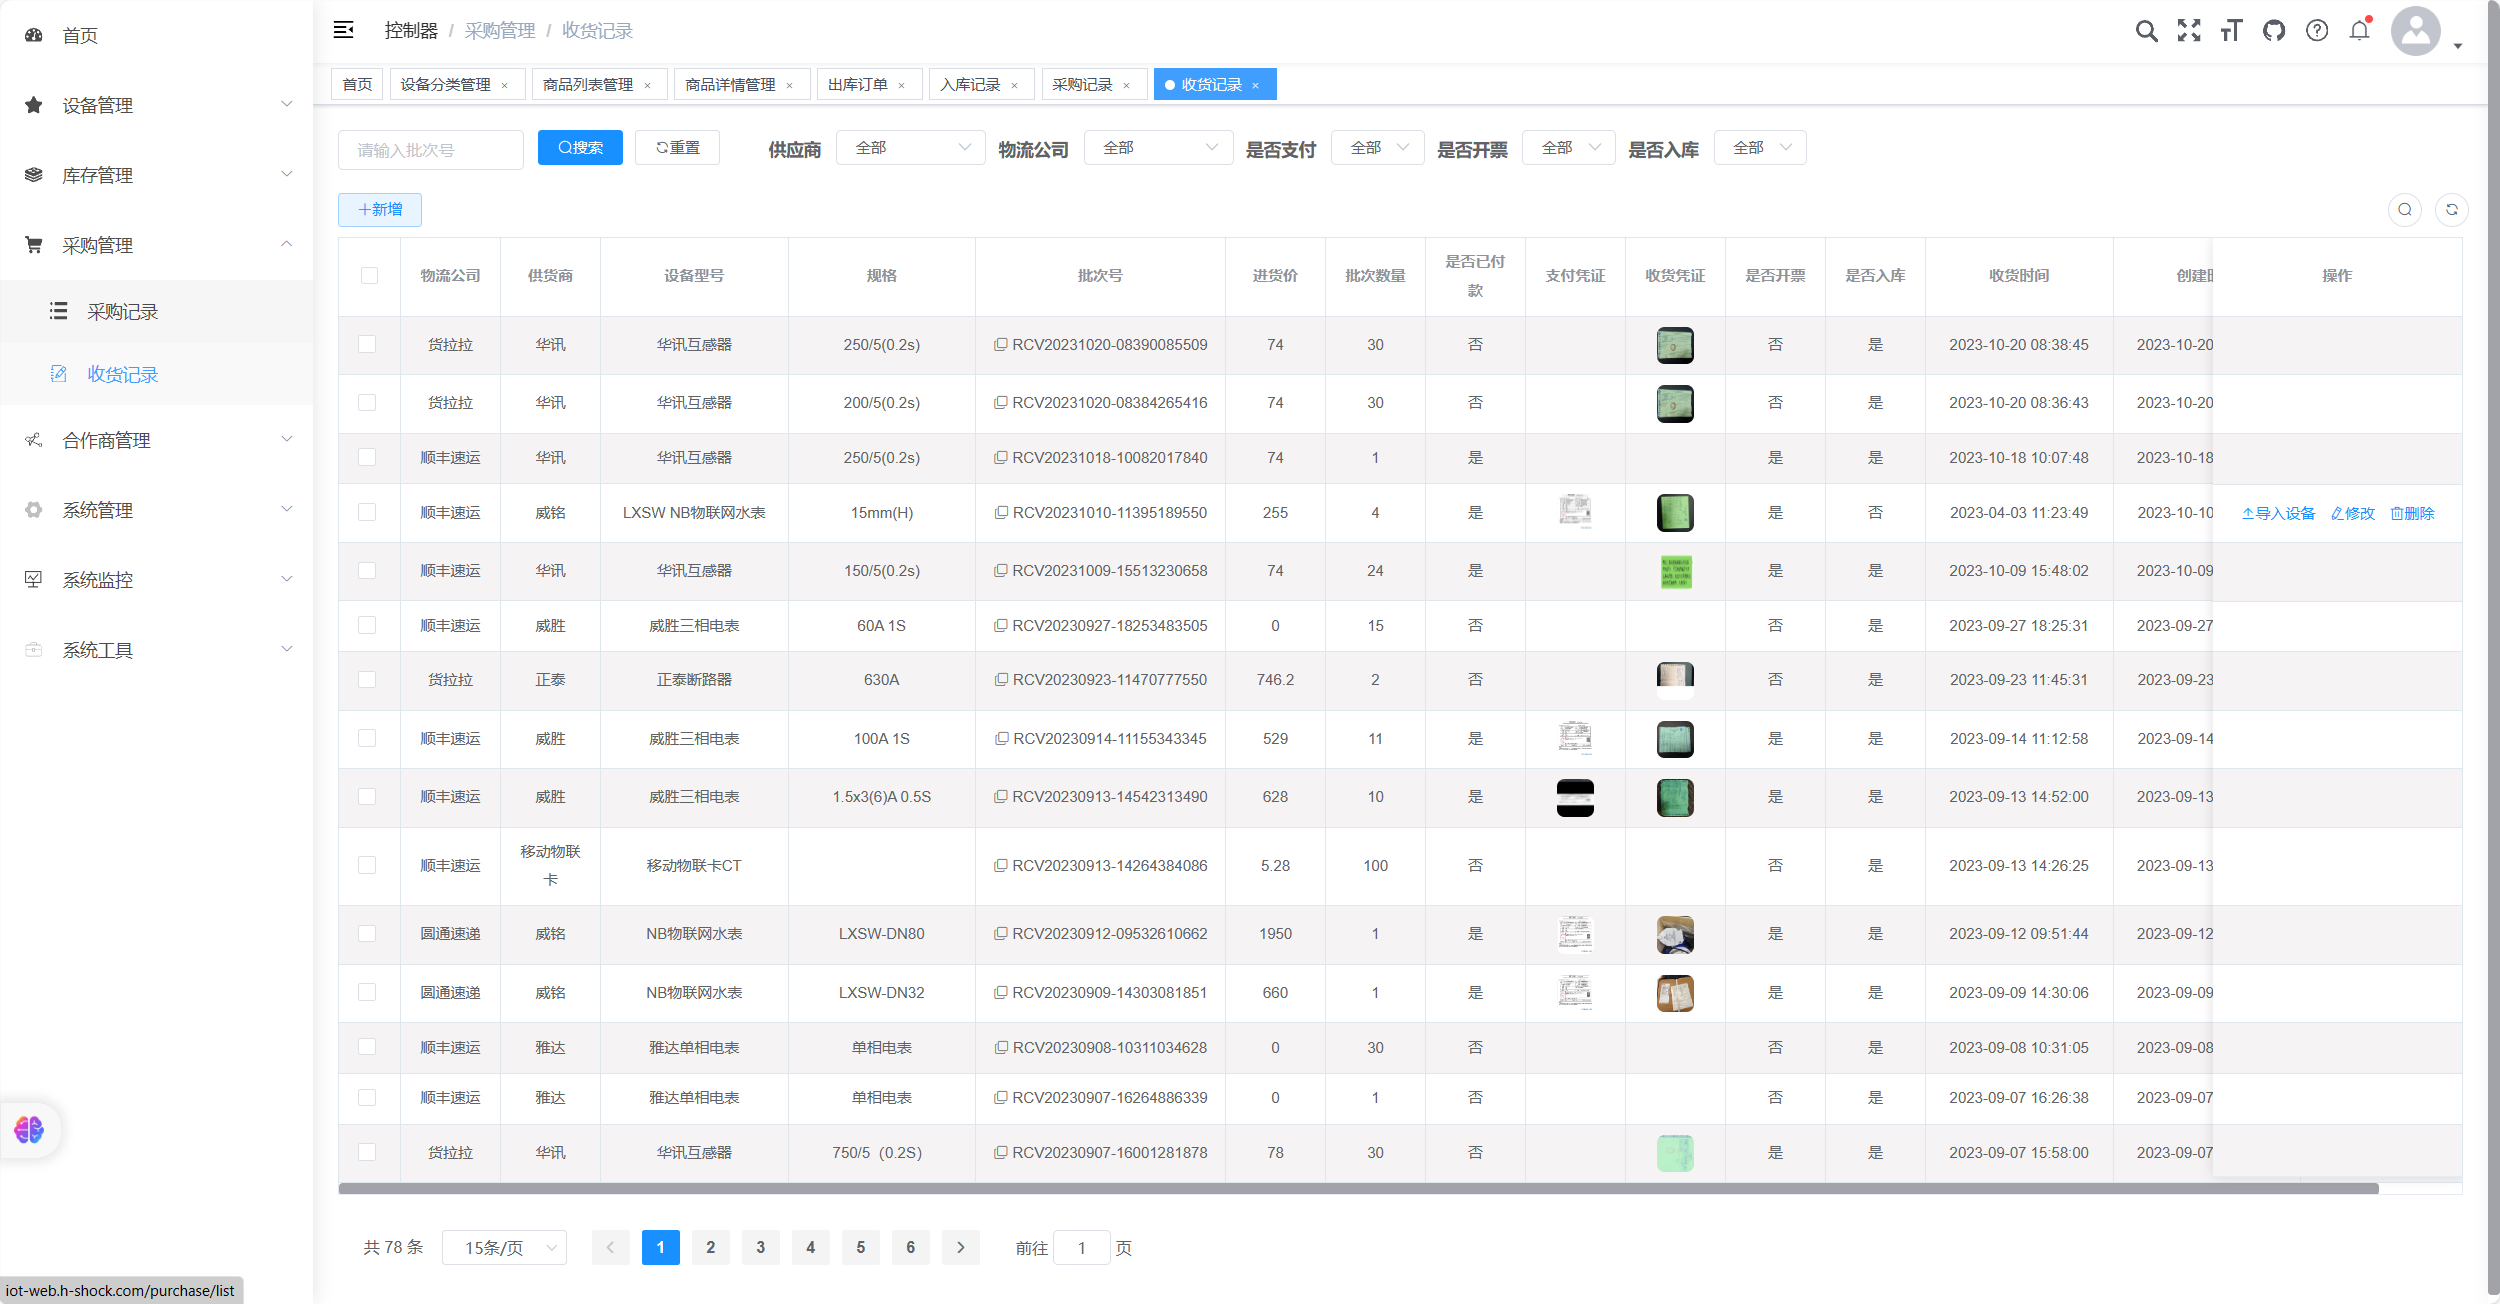Screen dimensions: 2500x1304
Task: Open the notification bell
Action: pos(2360,31)
